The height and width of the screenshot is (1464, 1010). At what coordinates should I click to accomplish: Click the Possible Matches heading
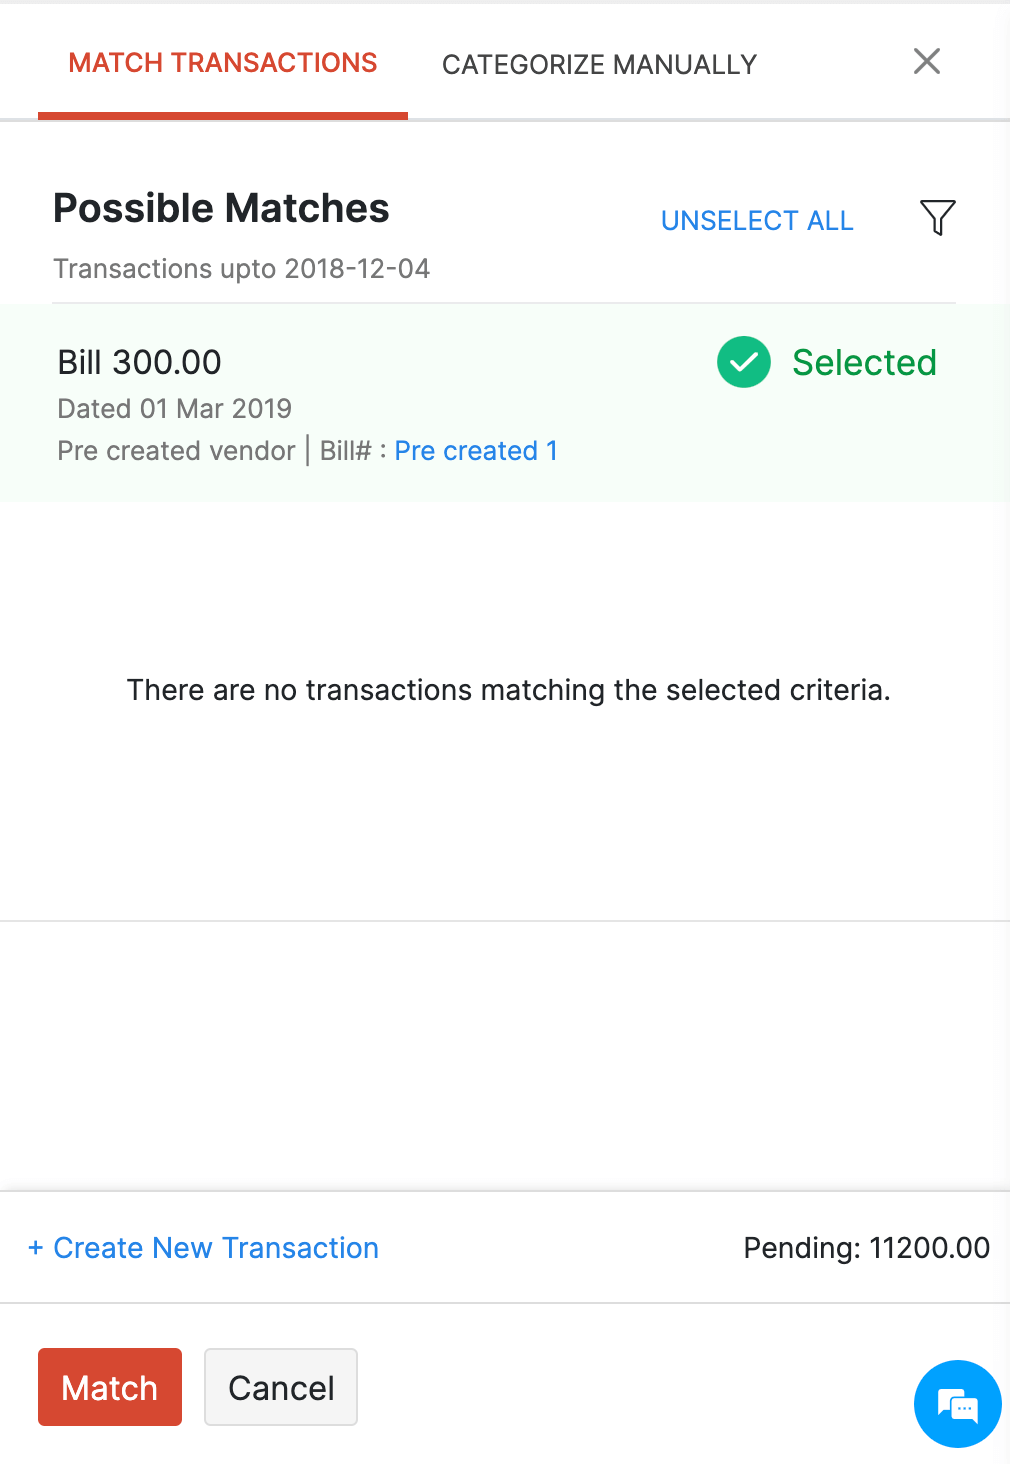(x=221, y=209)
